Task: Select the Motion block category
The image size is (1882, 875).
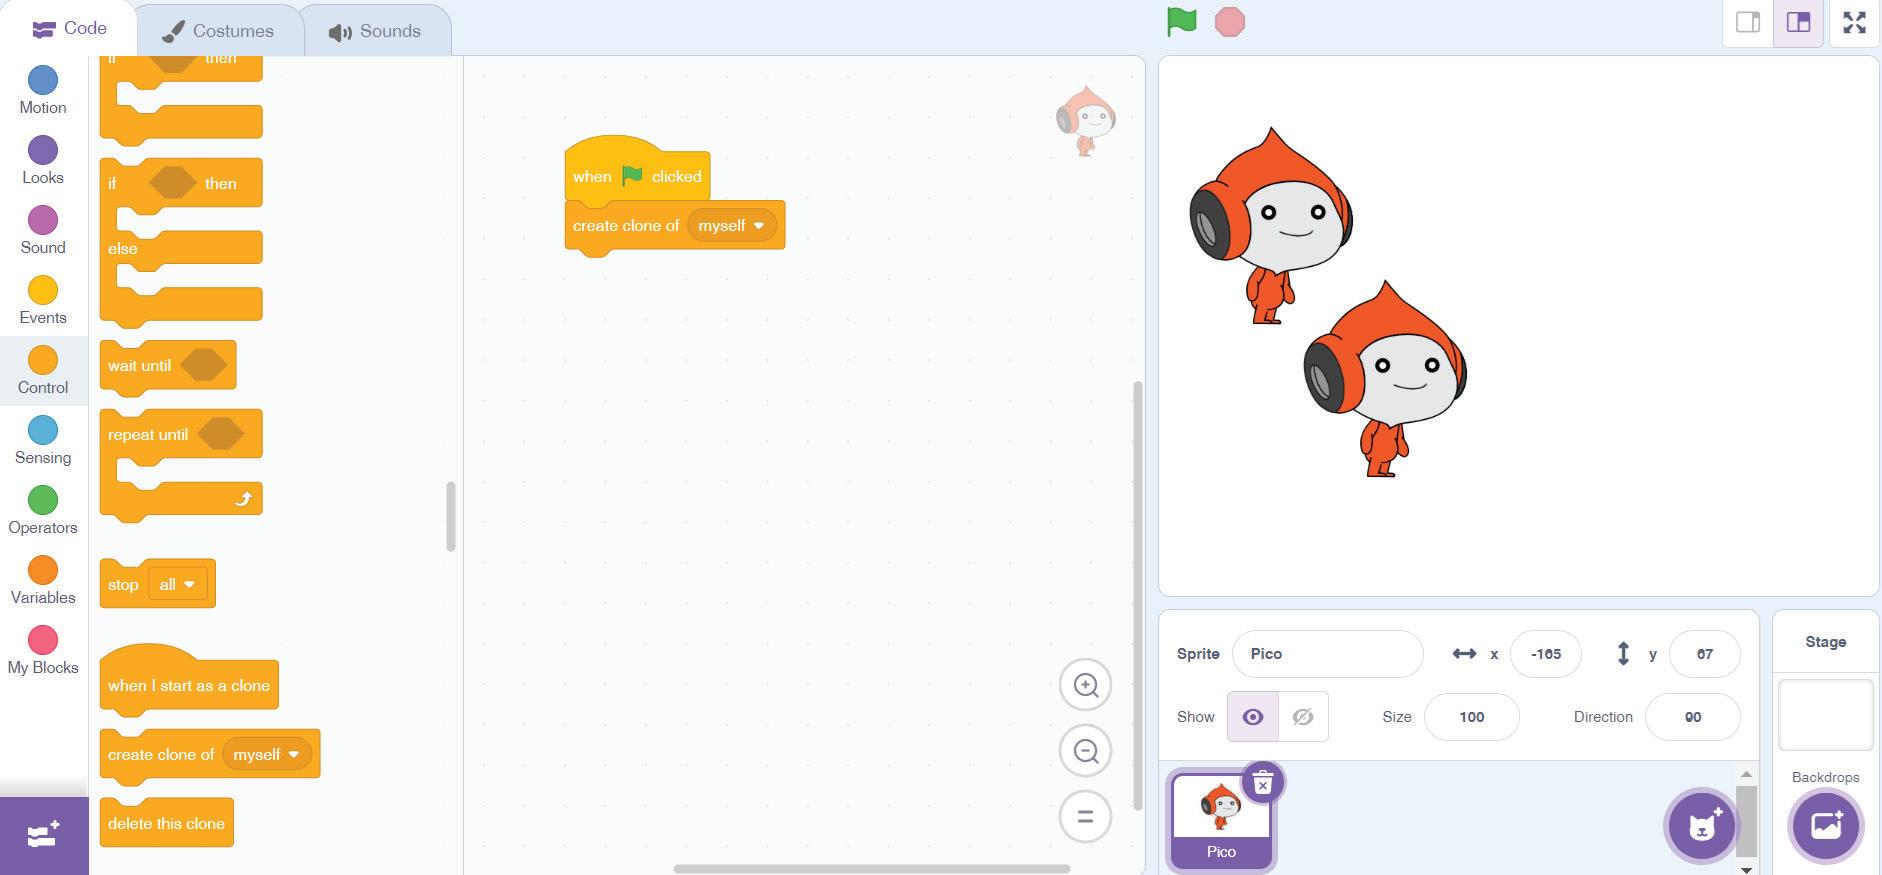Action: (x=43, y=91)
